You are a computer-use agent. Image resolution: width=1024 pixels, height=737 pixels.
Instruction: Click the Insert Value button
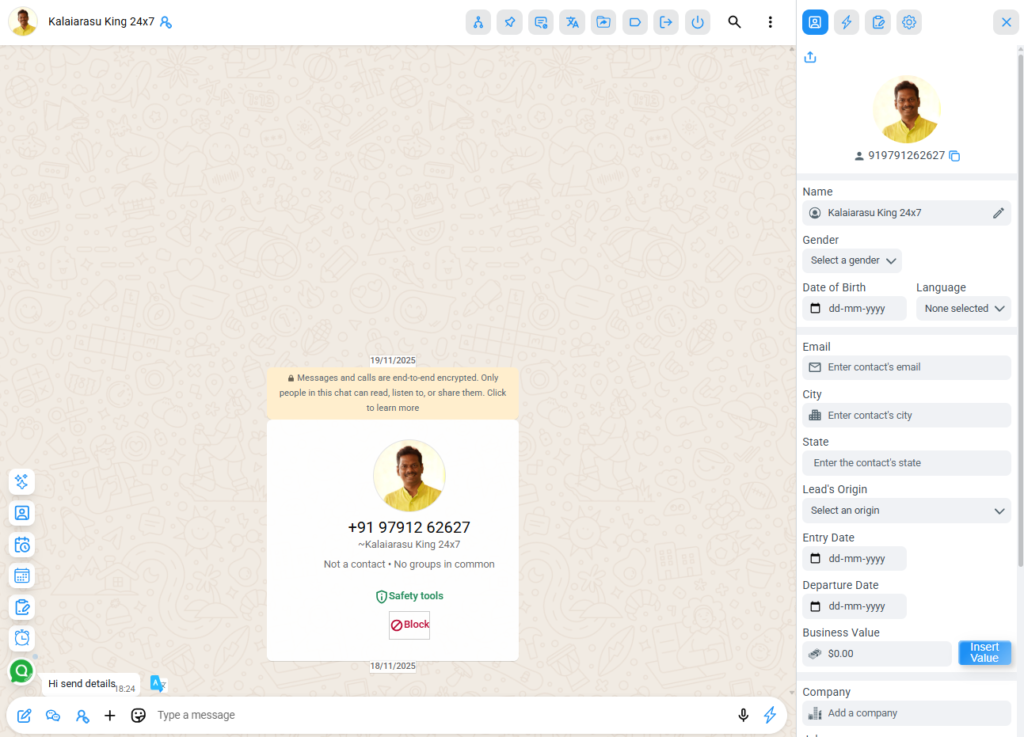pos(984,653)
